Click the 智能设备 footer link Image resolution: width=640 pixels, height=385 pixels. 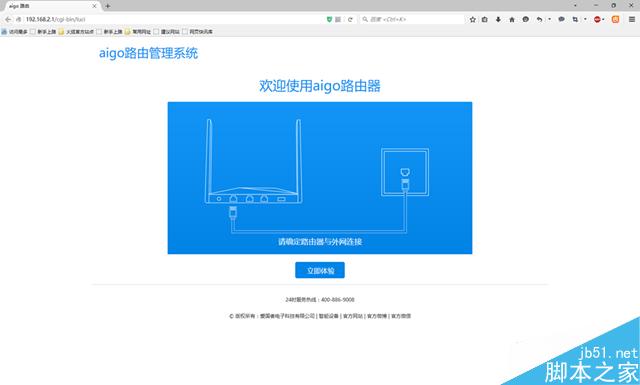(x=329, y=316)
